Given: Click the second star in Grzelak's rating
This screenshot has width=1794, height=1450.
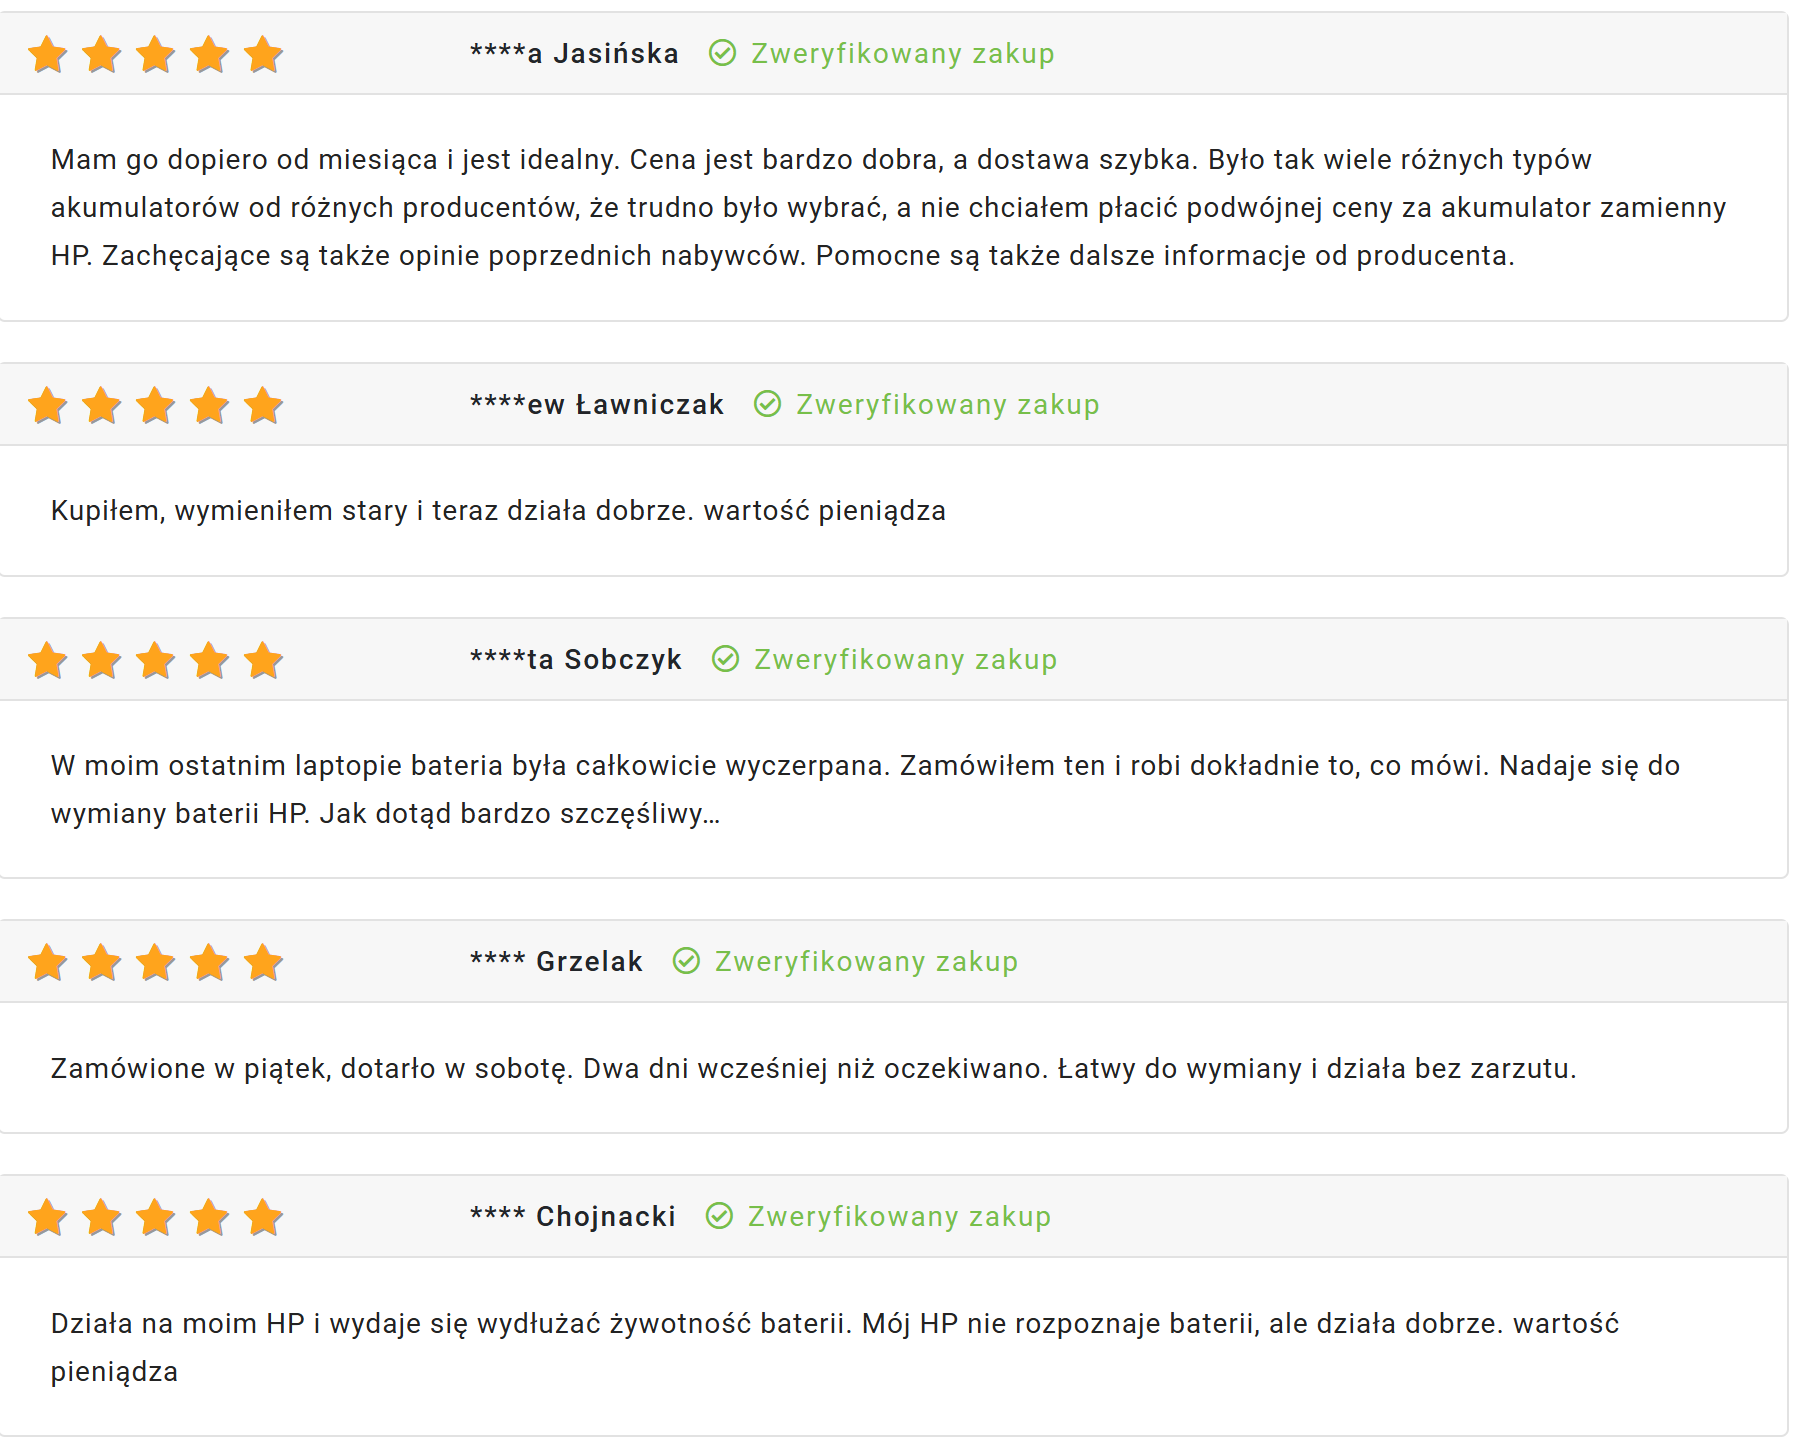Looking at the screenshot, I should (x=102, y=962).
